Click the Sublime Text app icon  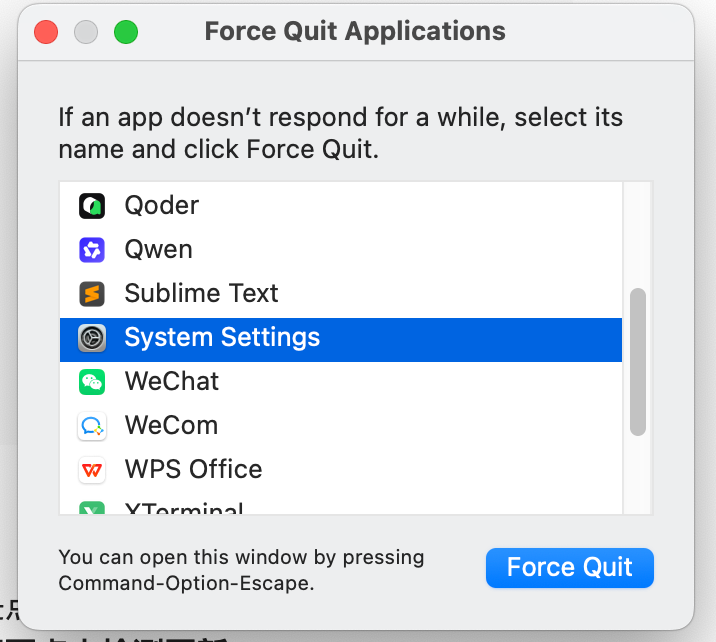coord(92,294)
